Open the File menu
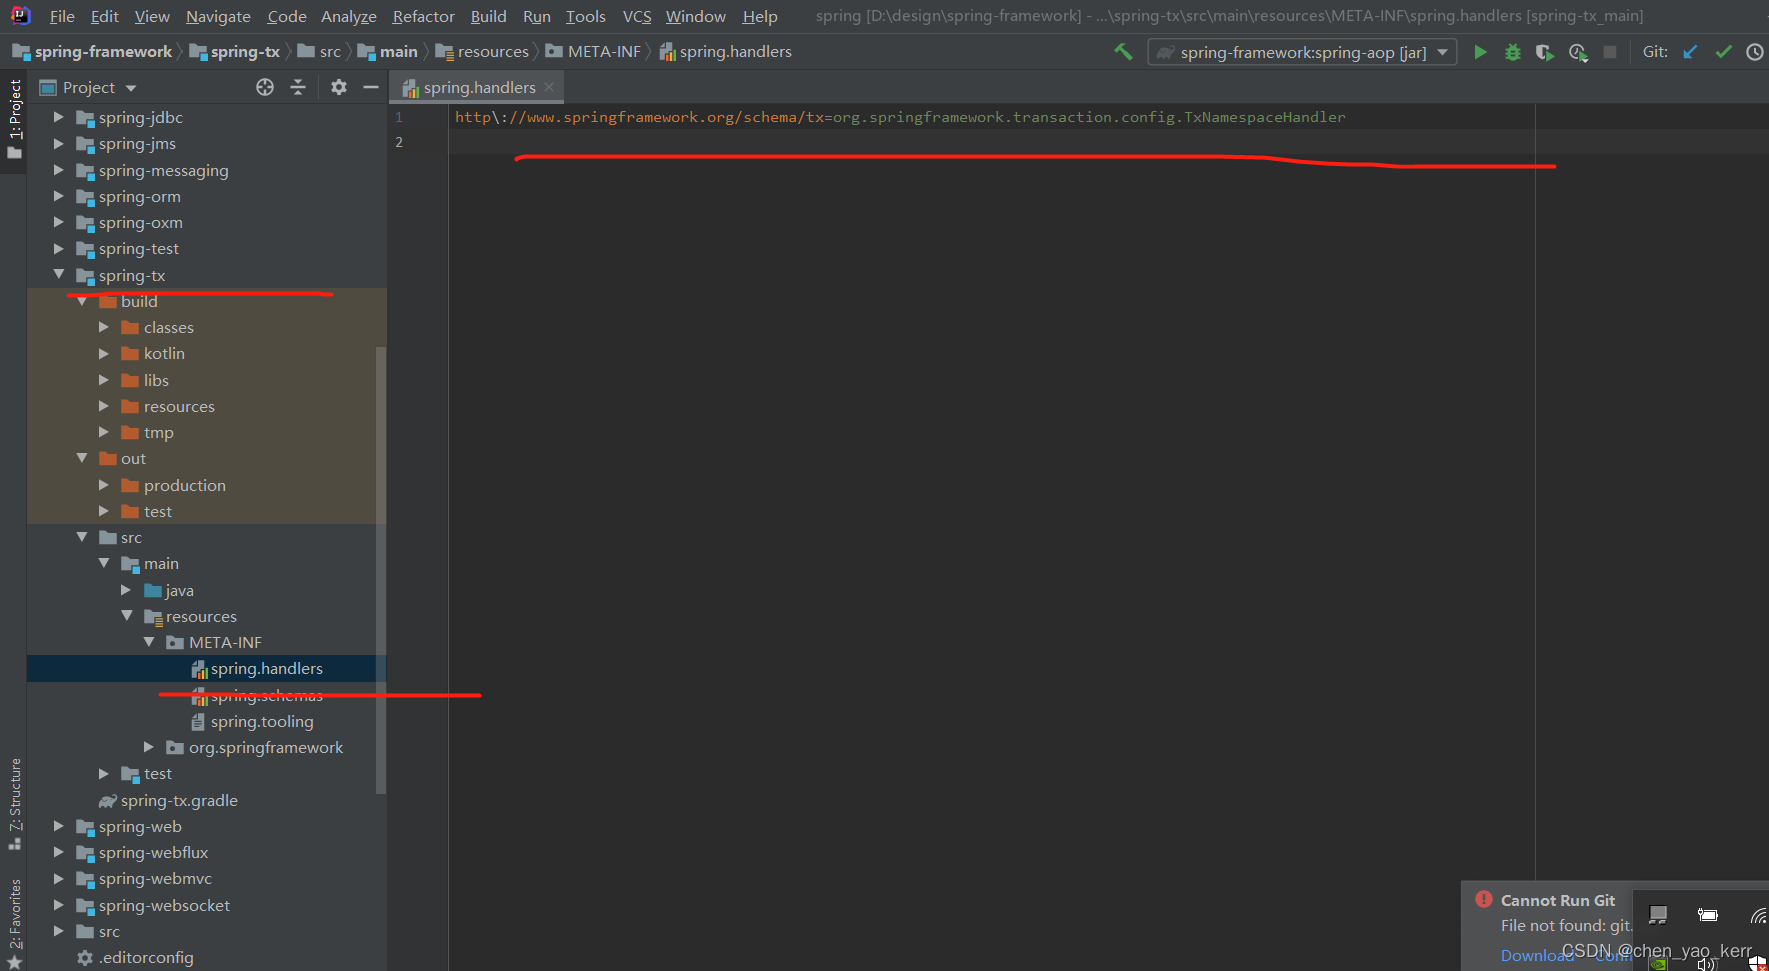1769x971 pixels. click(x=62, y=16)
